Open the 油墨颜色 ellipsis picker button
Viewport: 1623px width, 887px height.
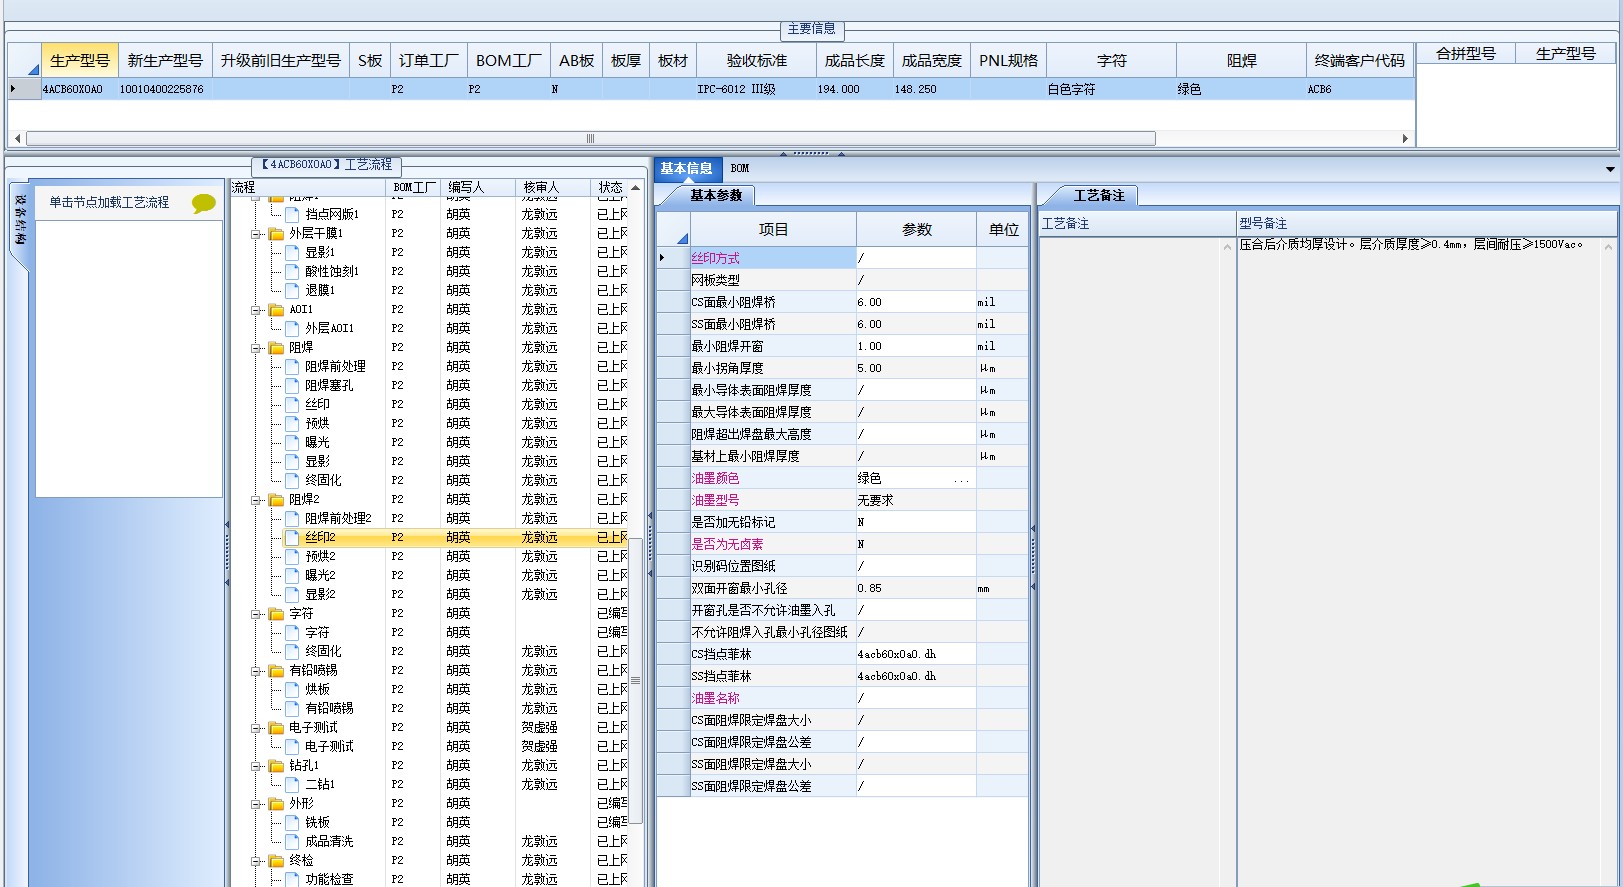(x=962, y=479)
